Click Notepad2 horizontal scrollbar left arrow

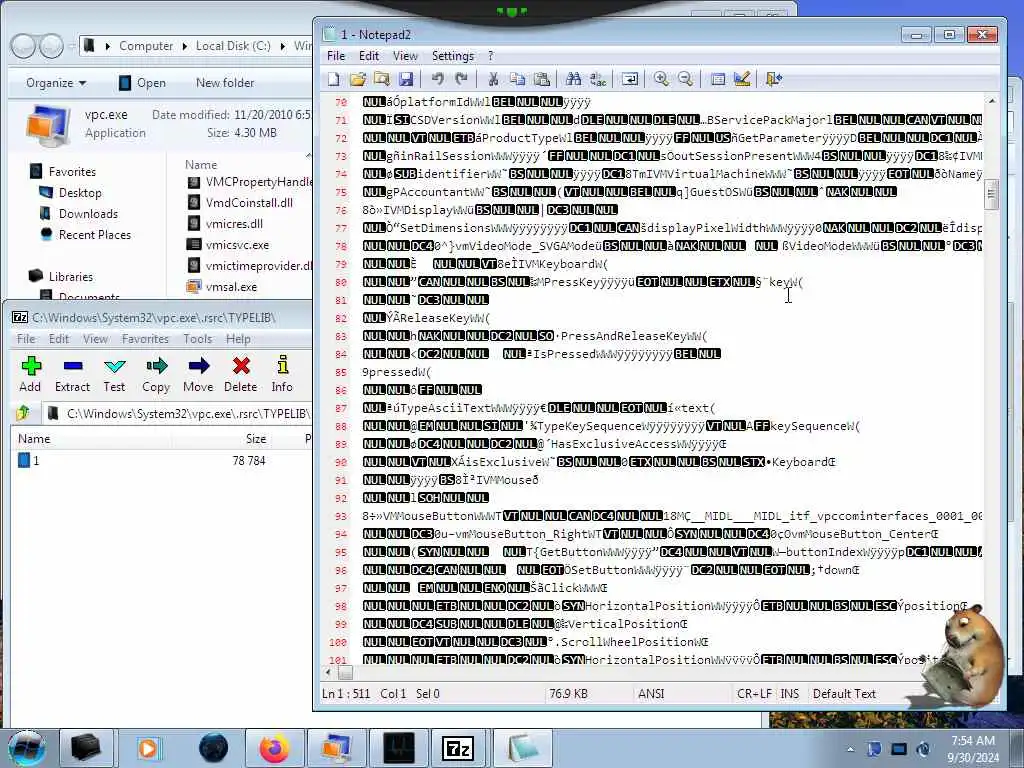coord(328,672)
